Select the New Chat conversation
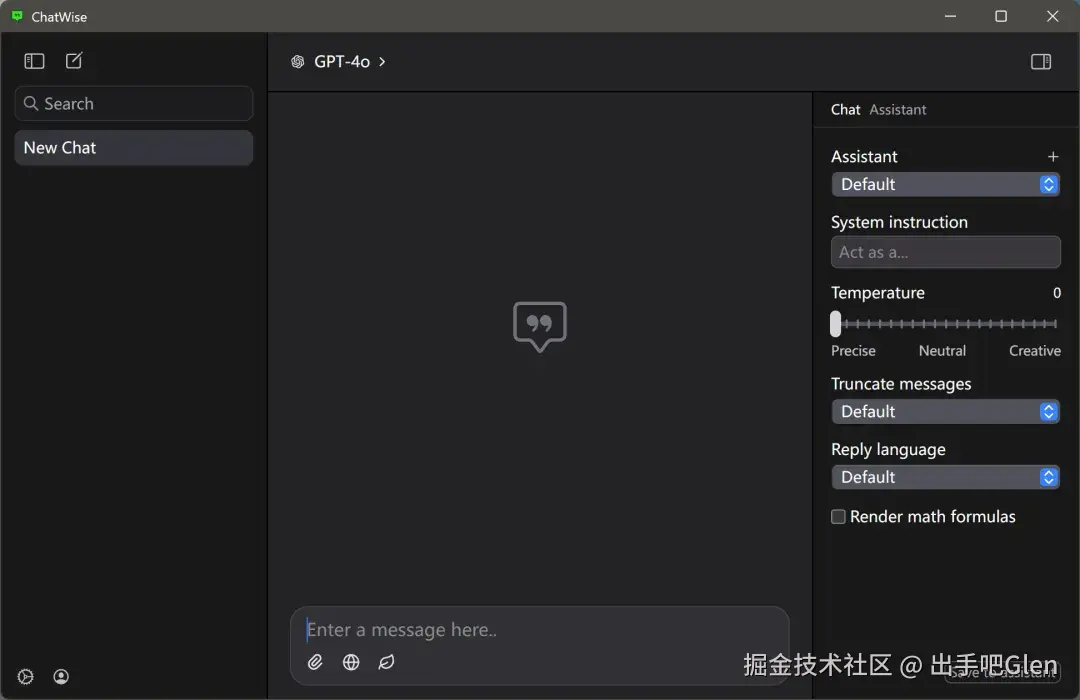Screen dimensions: 1080x700 click(133, 147)
